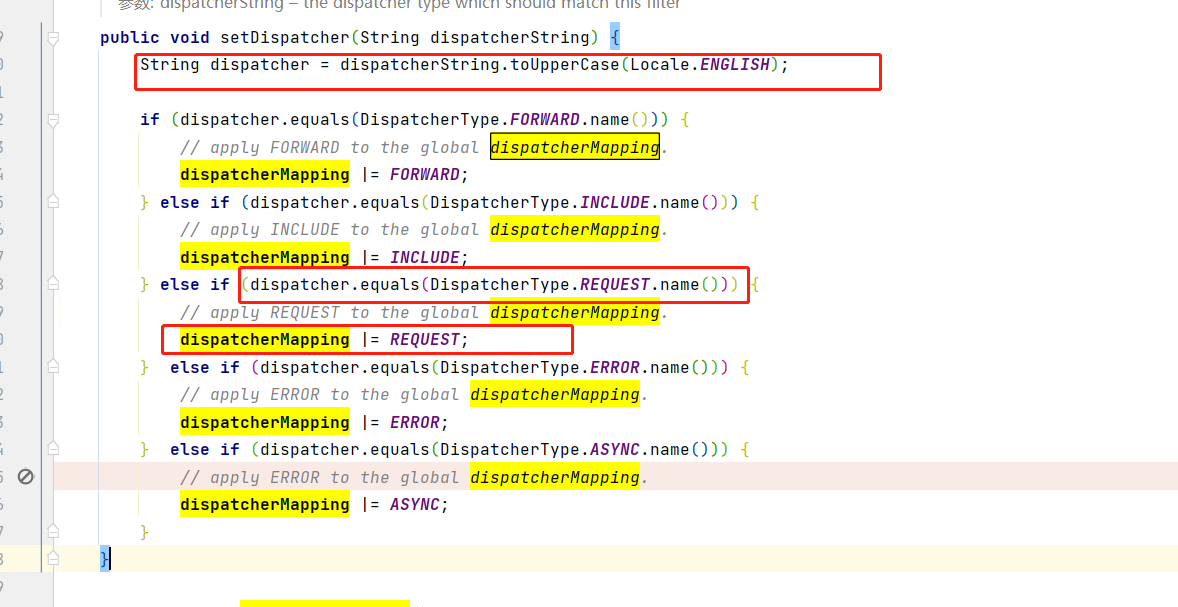Select the INCLUDE constant after the |= operator

pos(424,257)
